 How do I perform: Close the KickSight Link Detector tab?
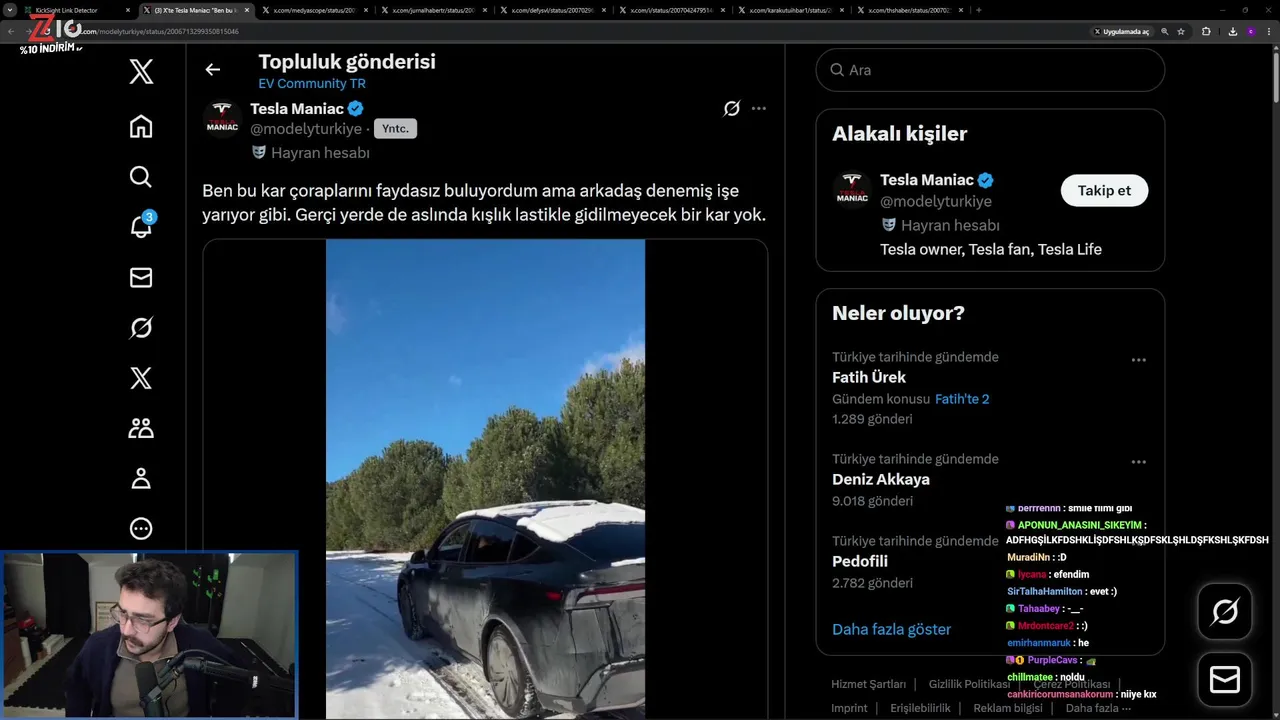(128, 10)
